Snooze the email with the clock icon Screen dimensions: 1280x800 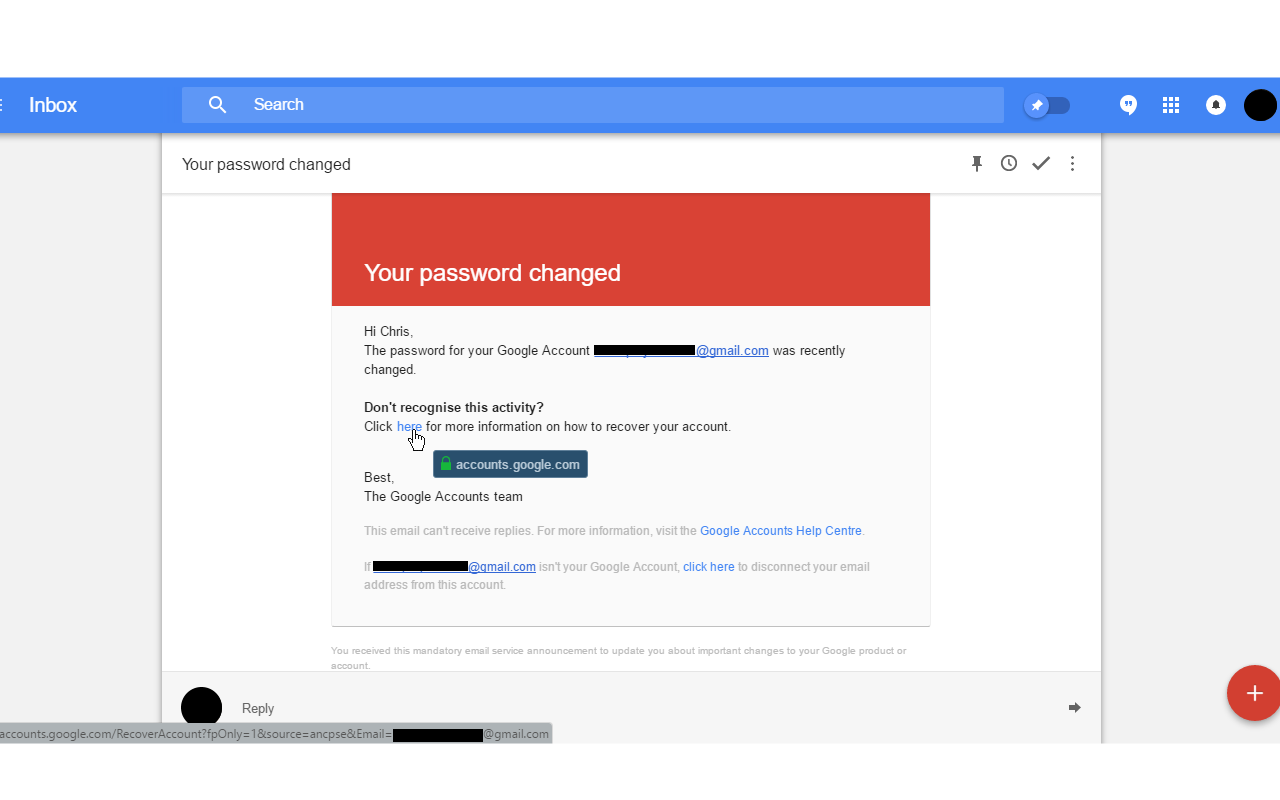[1009, 164]
